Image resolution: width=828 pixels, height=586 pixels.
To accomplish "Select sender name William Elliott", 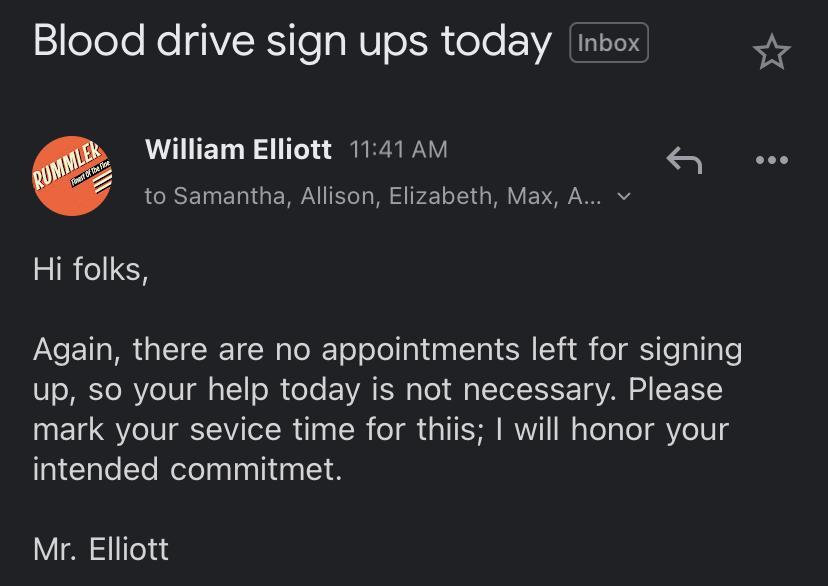I will click(238, 150).
